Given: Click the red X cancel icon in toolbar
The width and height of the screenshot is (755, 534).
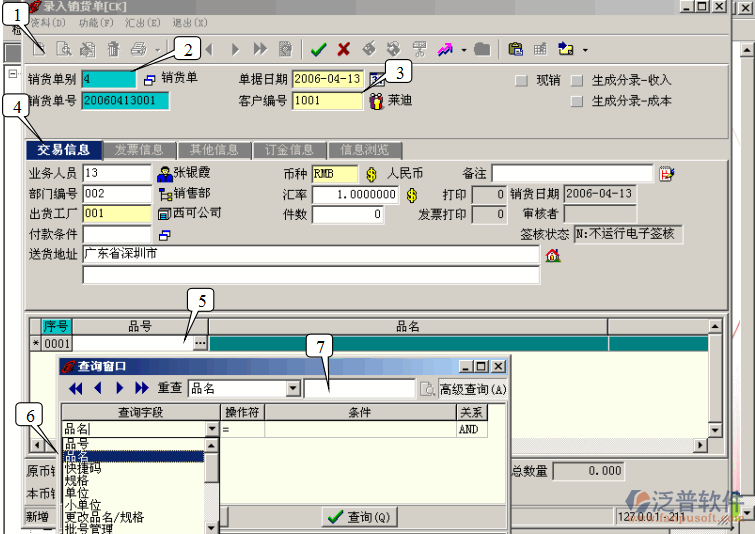Looking at the screenshot, I should pos(344,49).
